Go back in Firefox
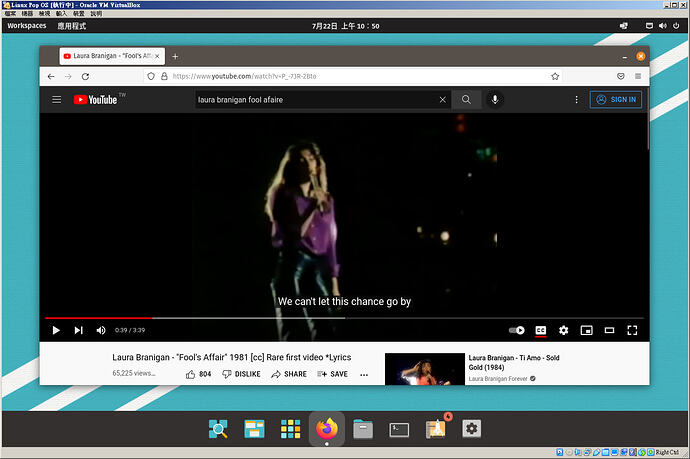The height and width of the screenshot is (459, 690). [x=51, y=76]
